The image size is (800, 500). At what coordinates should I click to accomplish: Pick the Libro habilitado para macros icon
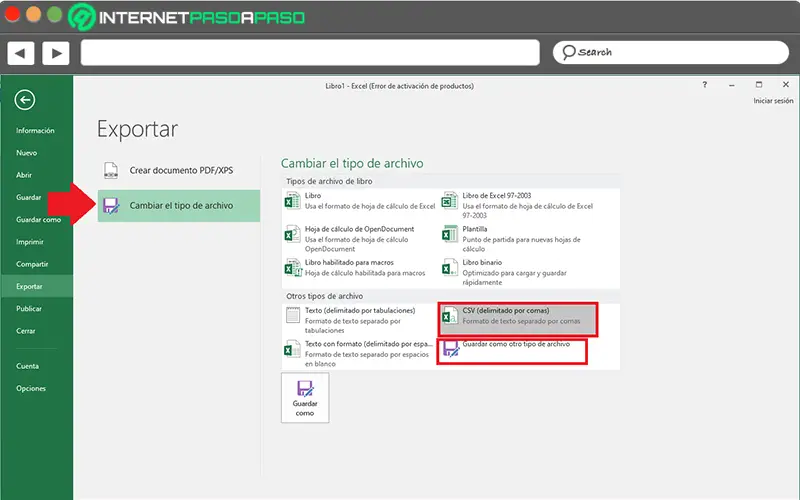point(293,267)
